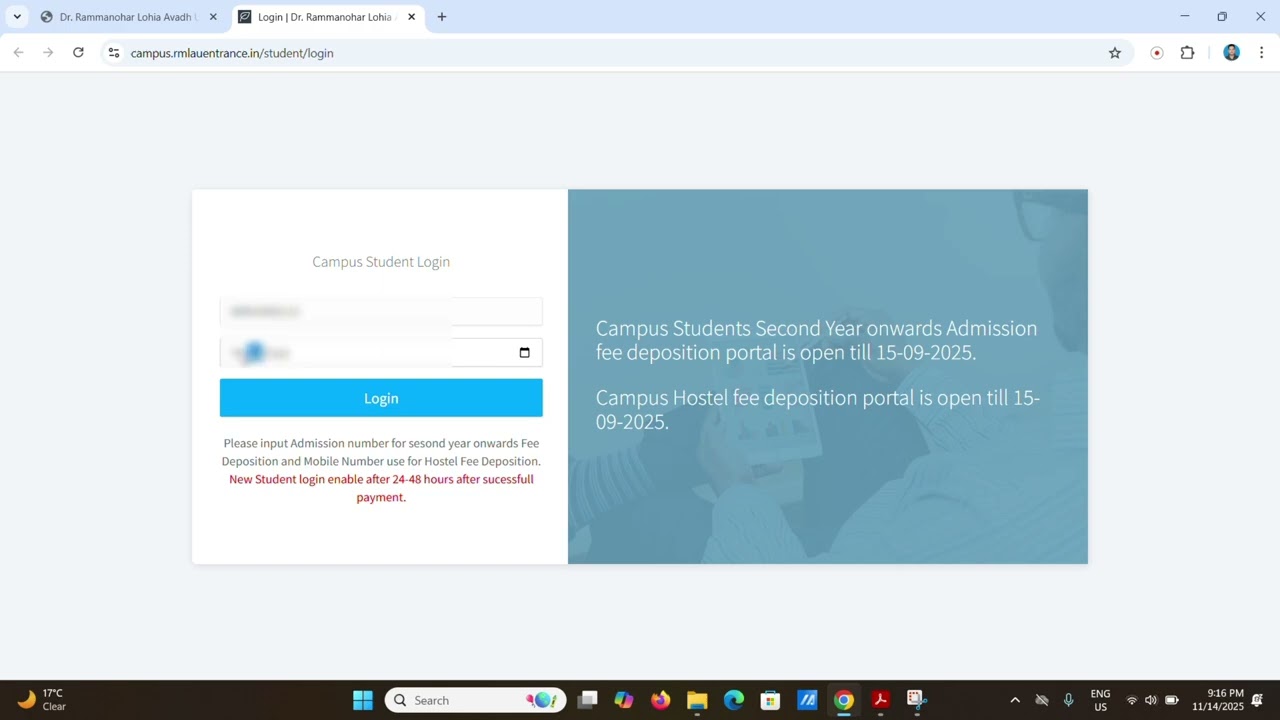Open Wi-Fi network settings in the tray
The height and width of the screenshot is (720, 1280).
coord(1132,700)
